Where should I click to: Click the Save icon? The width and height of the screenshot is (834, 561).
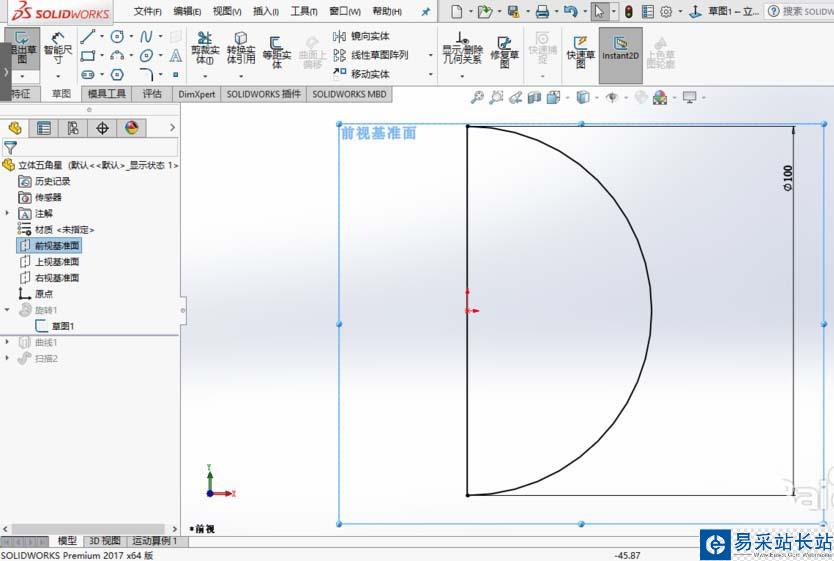(513, 11)
